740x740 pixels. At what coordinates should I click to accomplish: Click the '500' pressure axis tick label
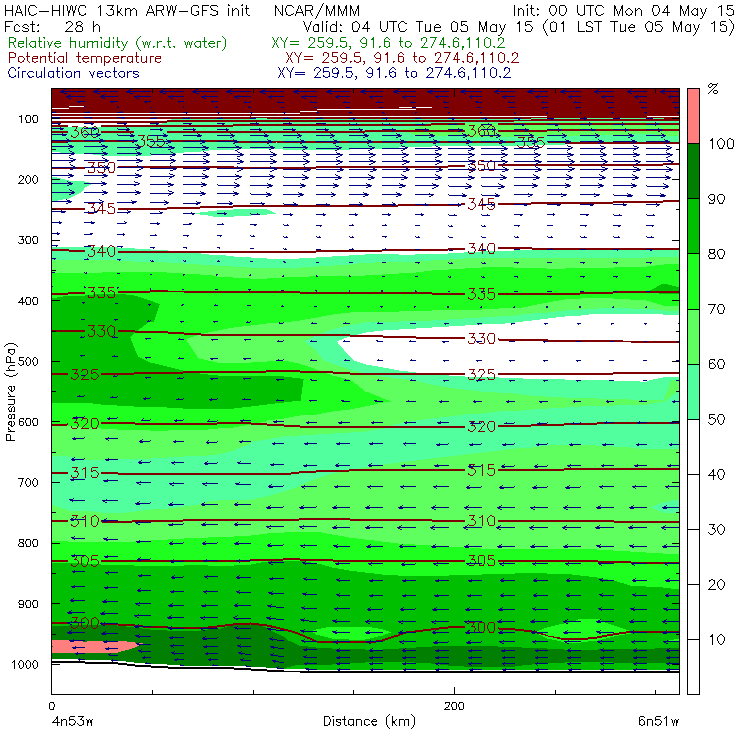(28, 361)
